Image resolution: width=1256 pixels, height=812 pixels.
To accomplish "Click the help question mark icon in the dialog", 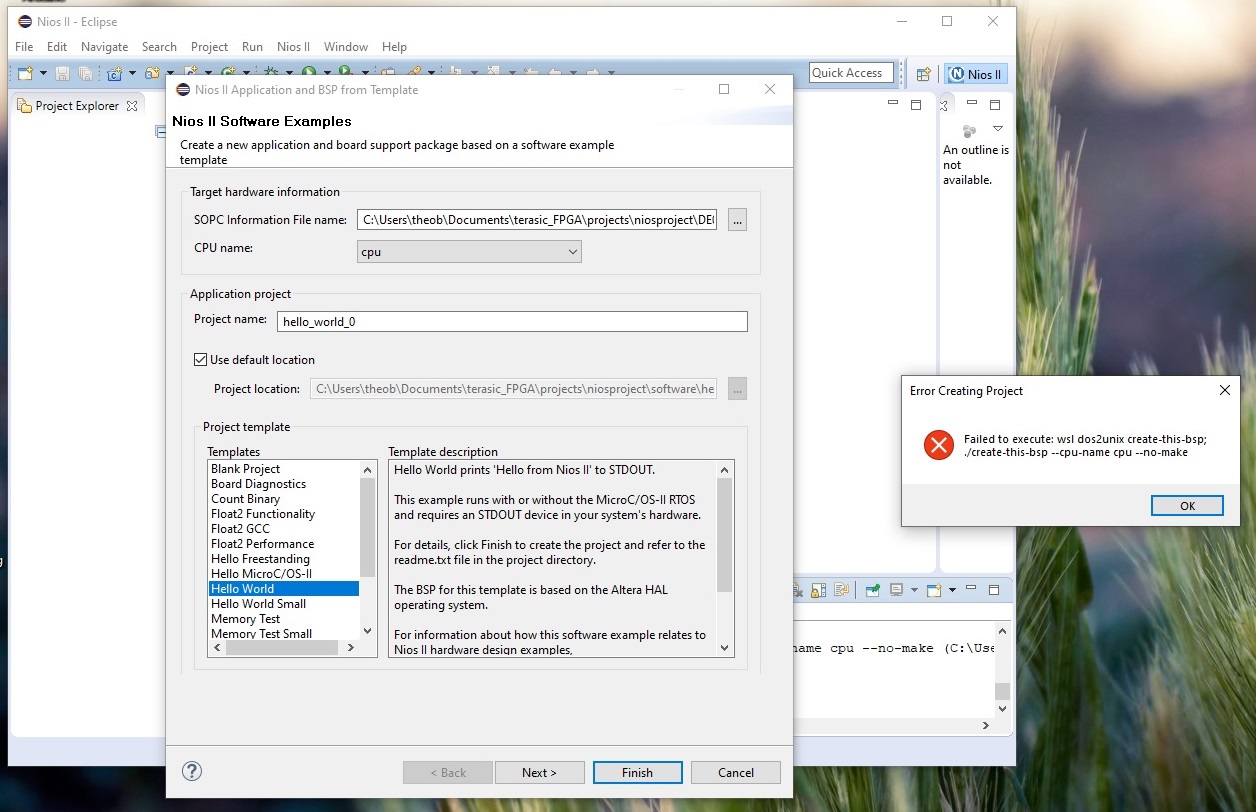I will click(x=193, y=771).
